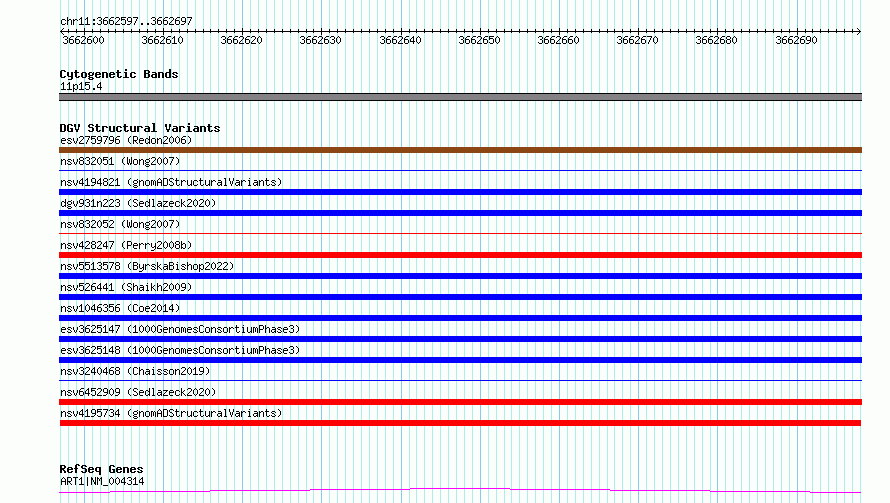Click the RefSeq Genes track title
The width and height of the screenshot is (890, 503).
point(101,469)
